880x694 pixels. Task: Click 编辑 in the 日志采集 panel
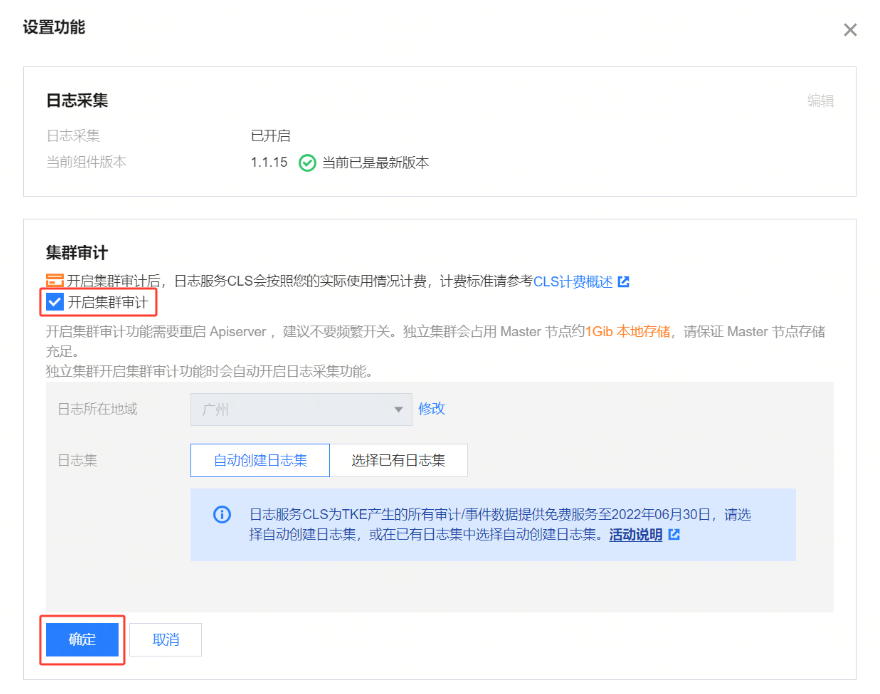[x=821, y=100]
